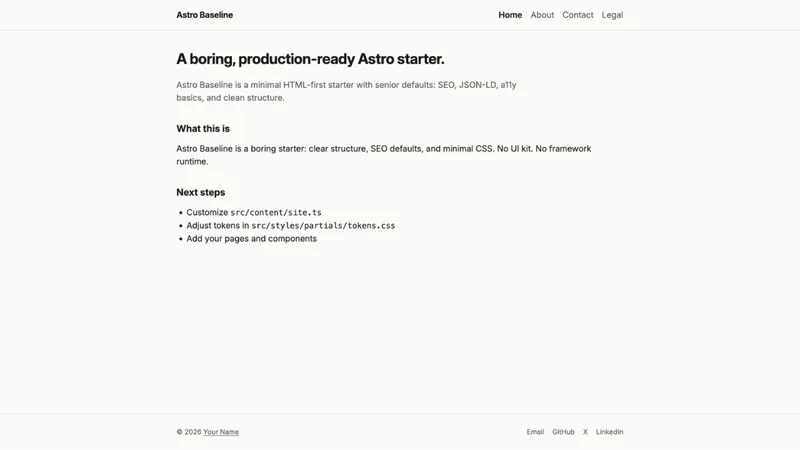Click the © 2026 copyright text
The image size is (800, 450).
click(188, 432)
